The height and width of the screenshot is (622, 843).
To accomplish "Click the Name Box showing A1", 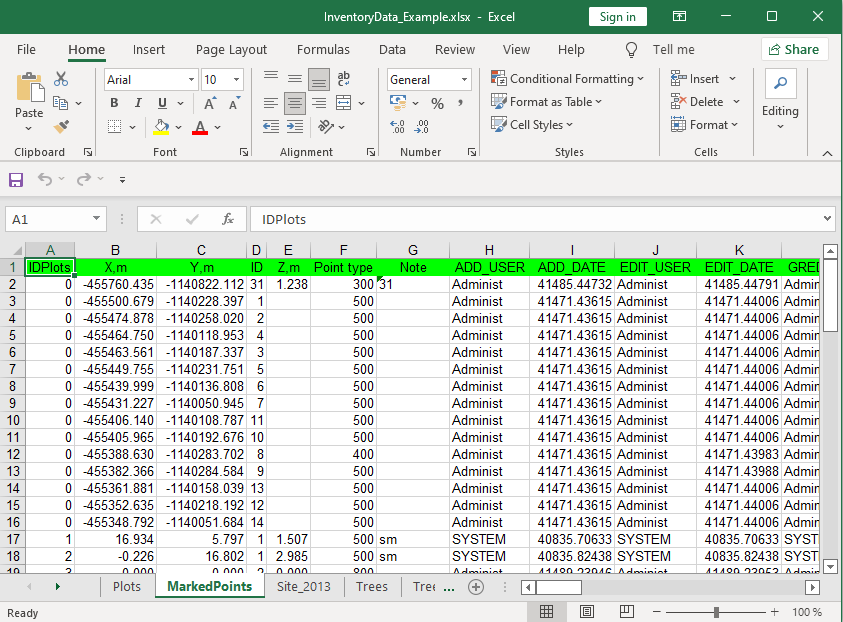I will 48,219.
